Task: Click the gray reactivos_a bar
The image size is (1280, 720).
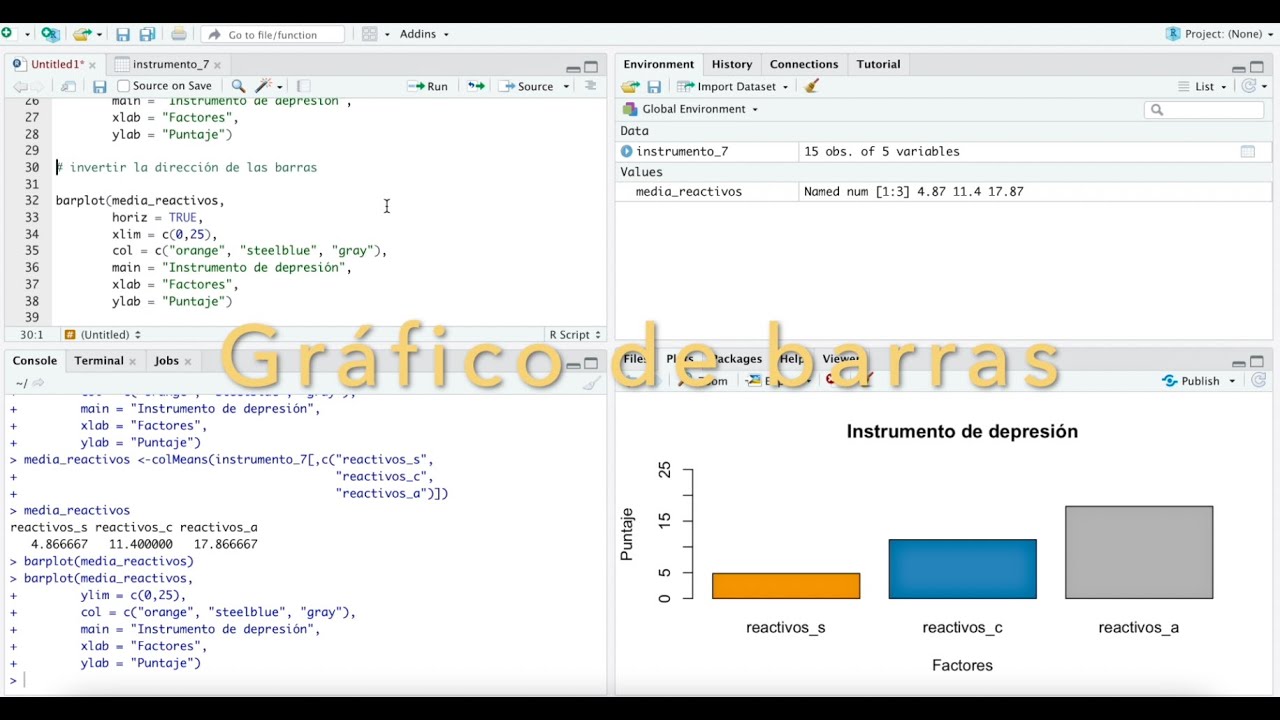Action: coord(1139,552)
